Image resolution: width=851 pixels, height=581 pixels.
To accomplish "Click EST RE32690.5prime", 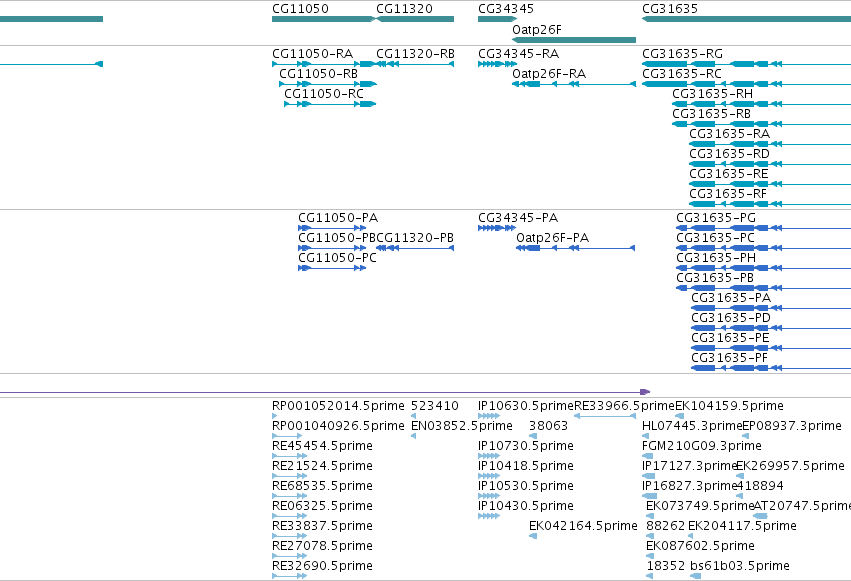I will [x=322, y=567].
